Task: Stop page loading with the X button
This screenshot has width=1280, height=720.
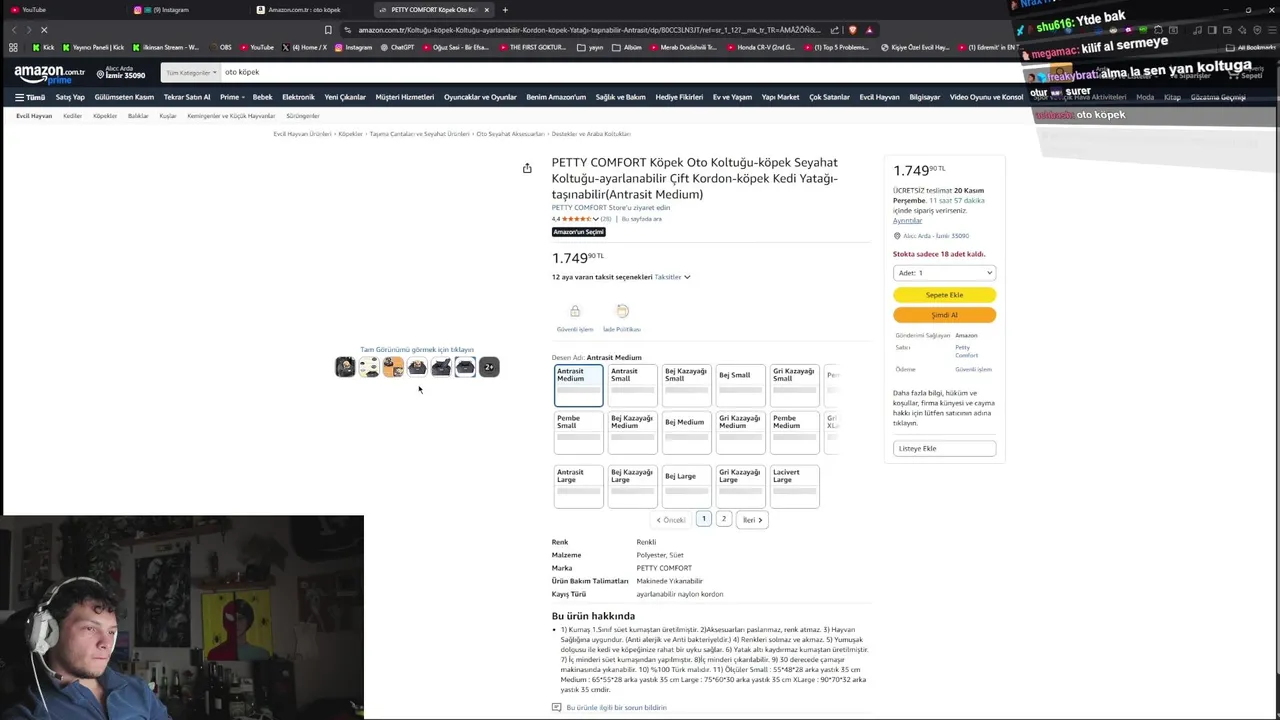Action: (x=44, y=30)
